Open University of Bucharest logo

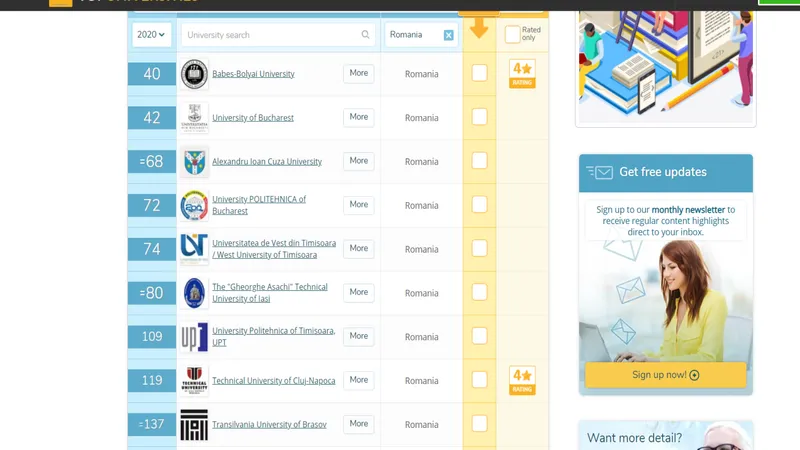coord(194,118)
